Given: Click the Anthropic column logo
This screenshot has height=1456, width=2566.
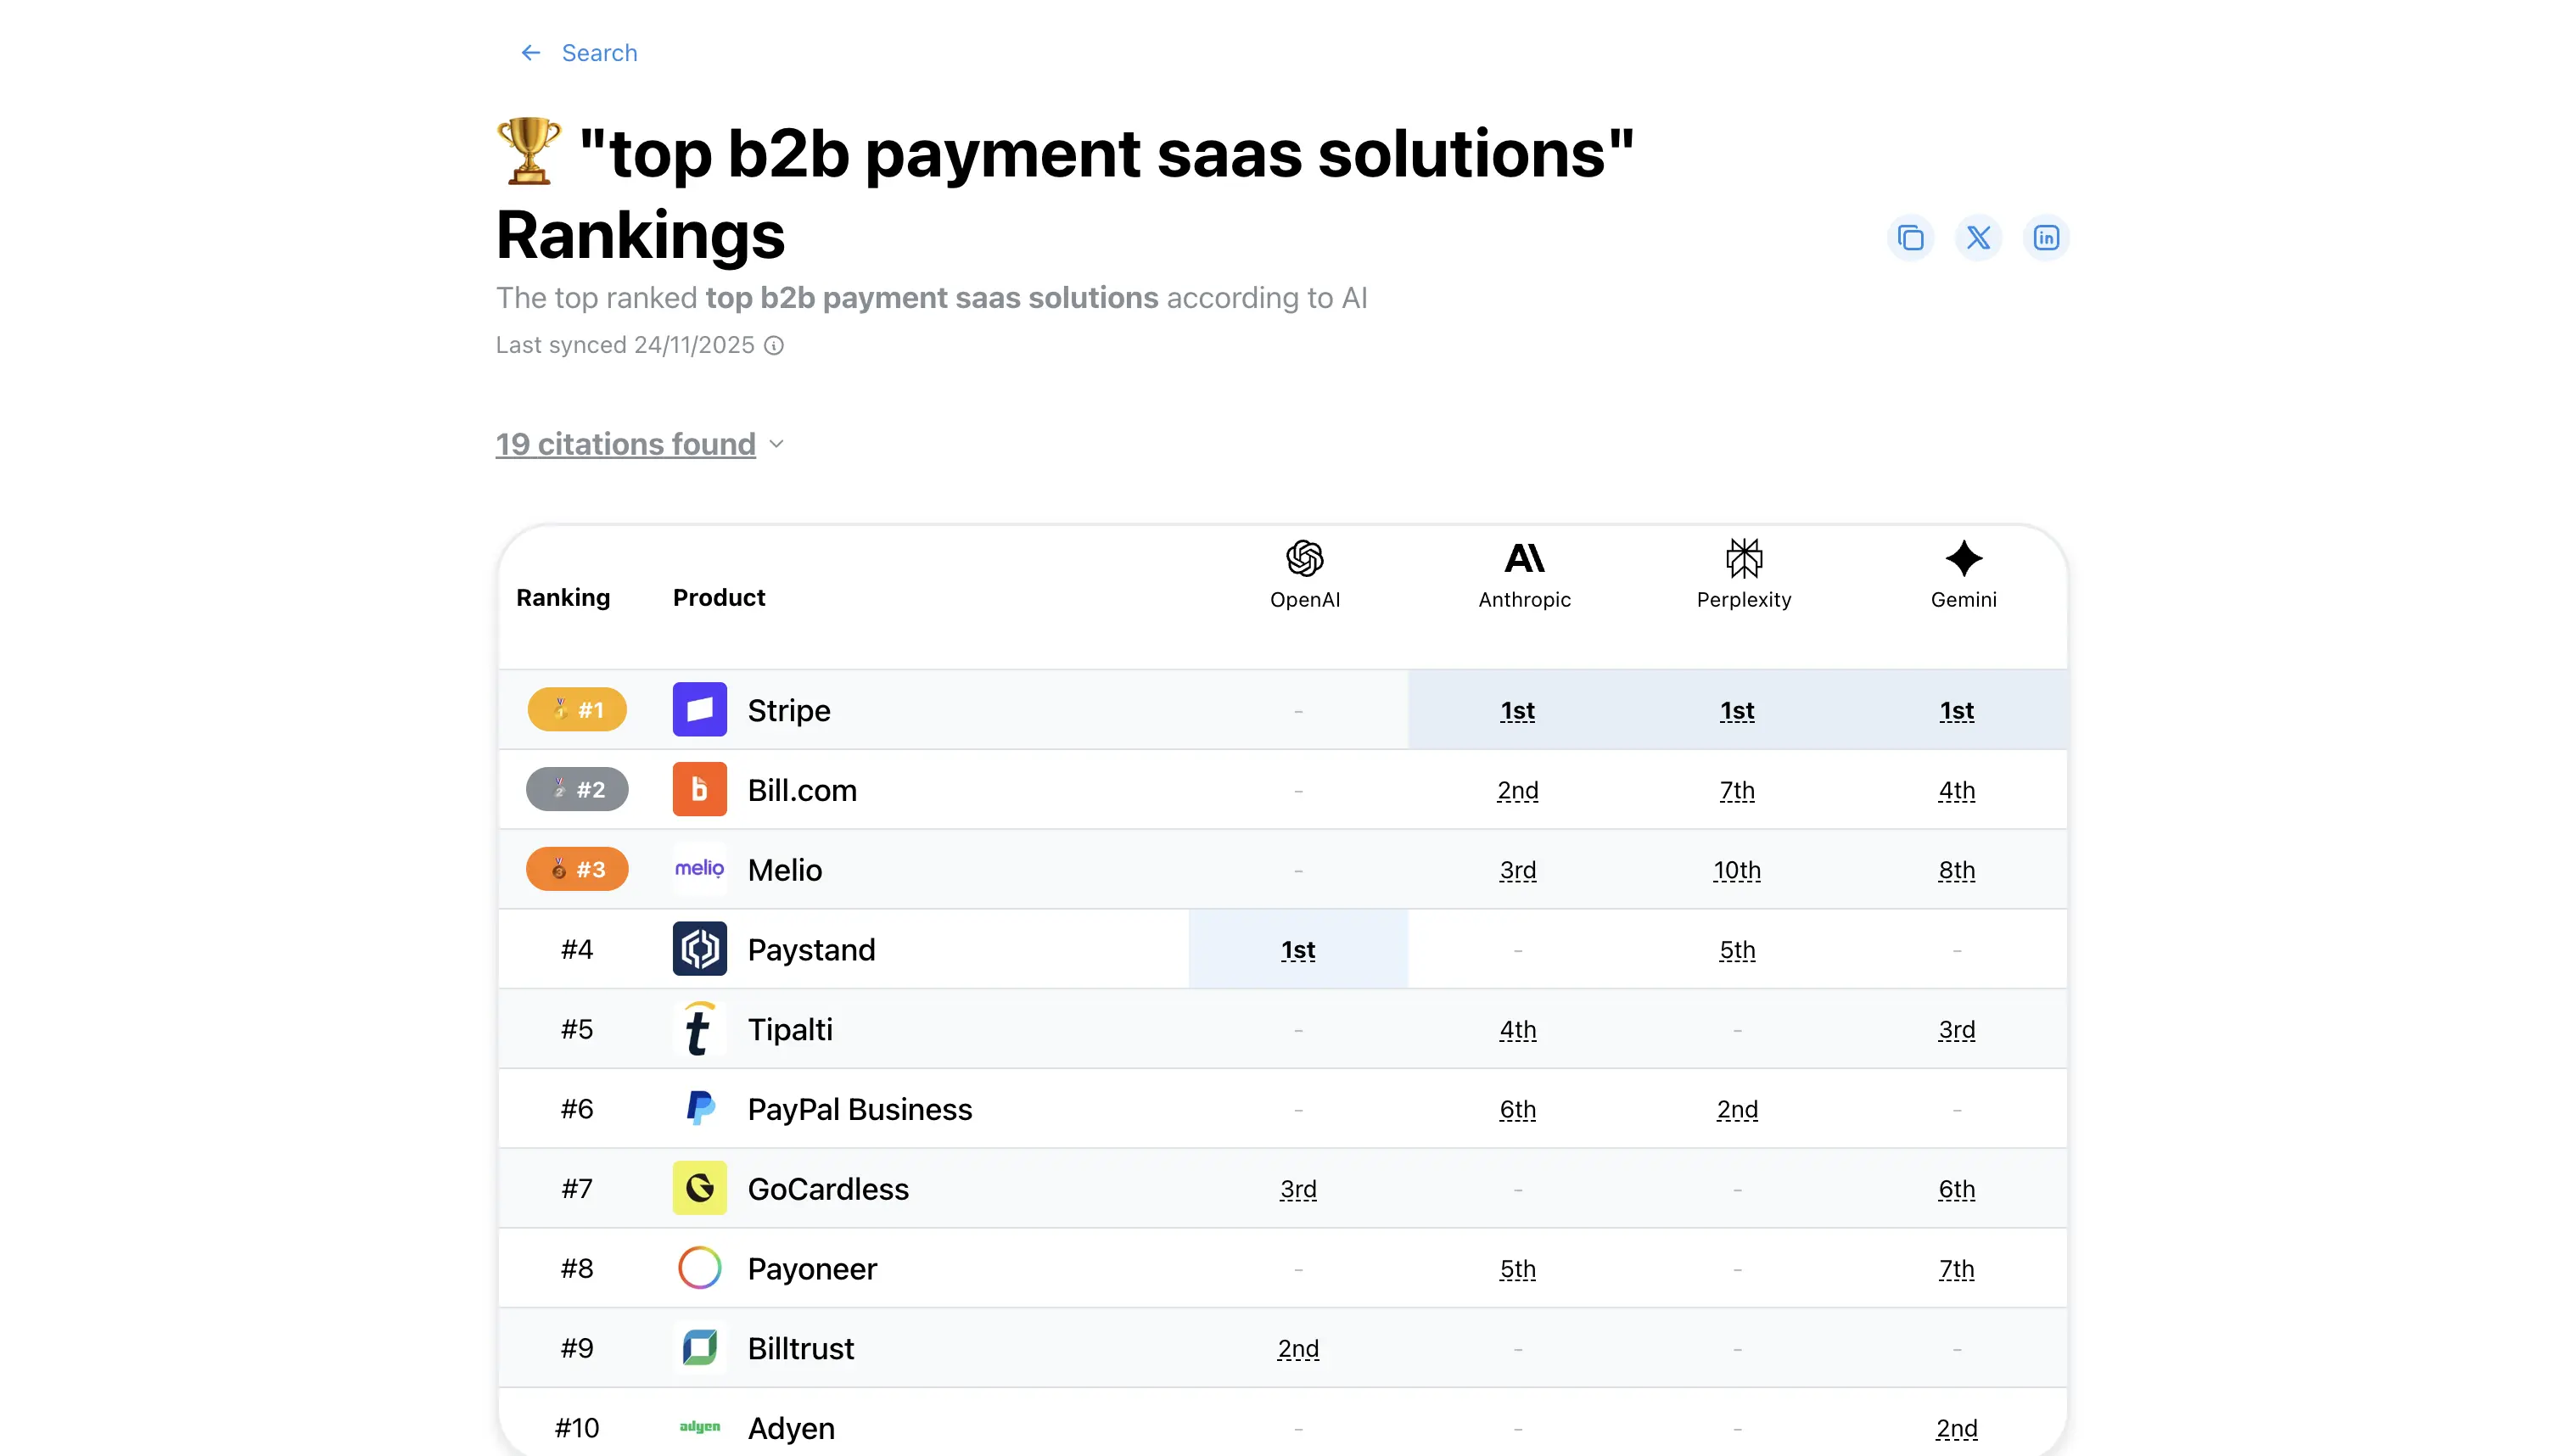Looking at the screenshot, I should 1524,558.
